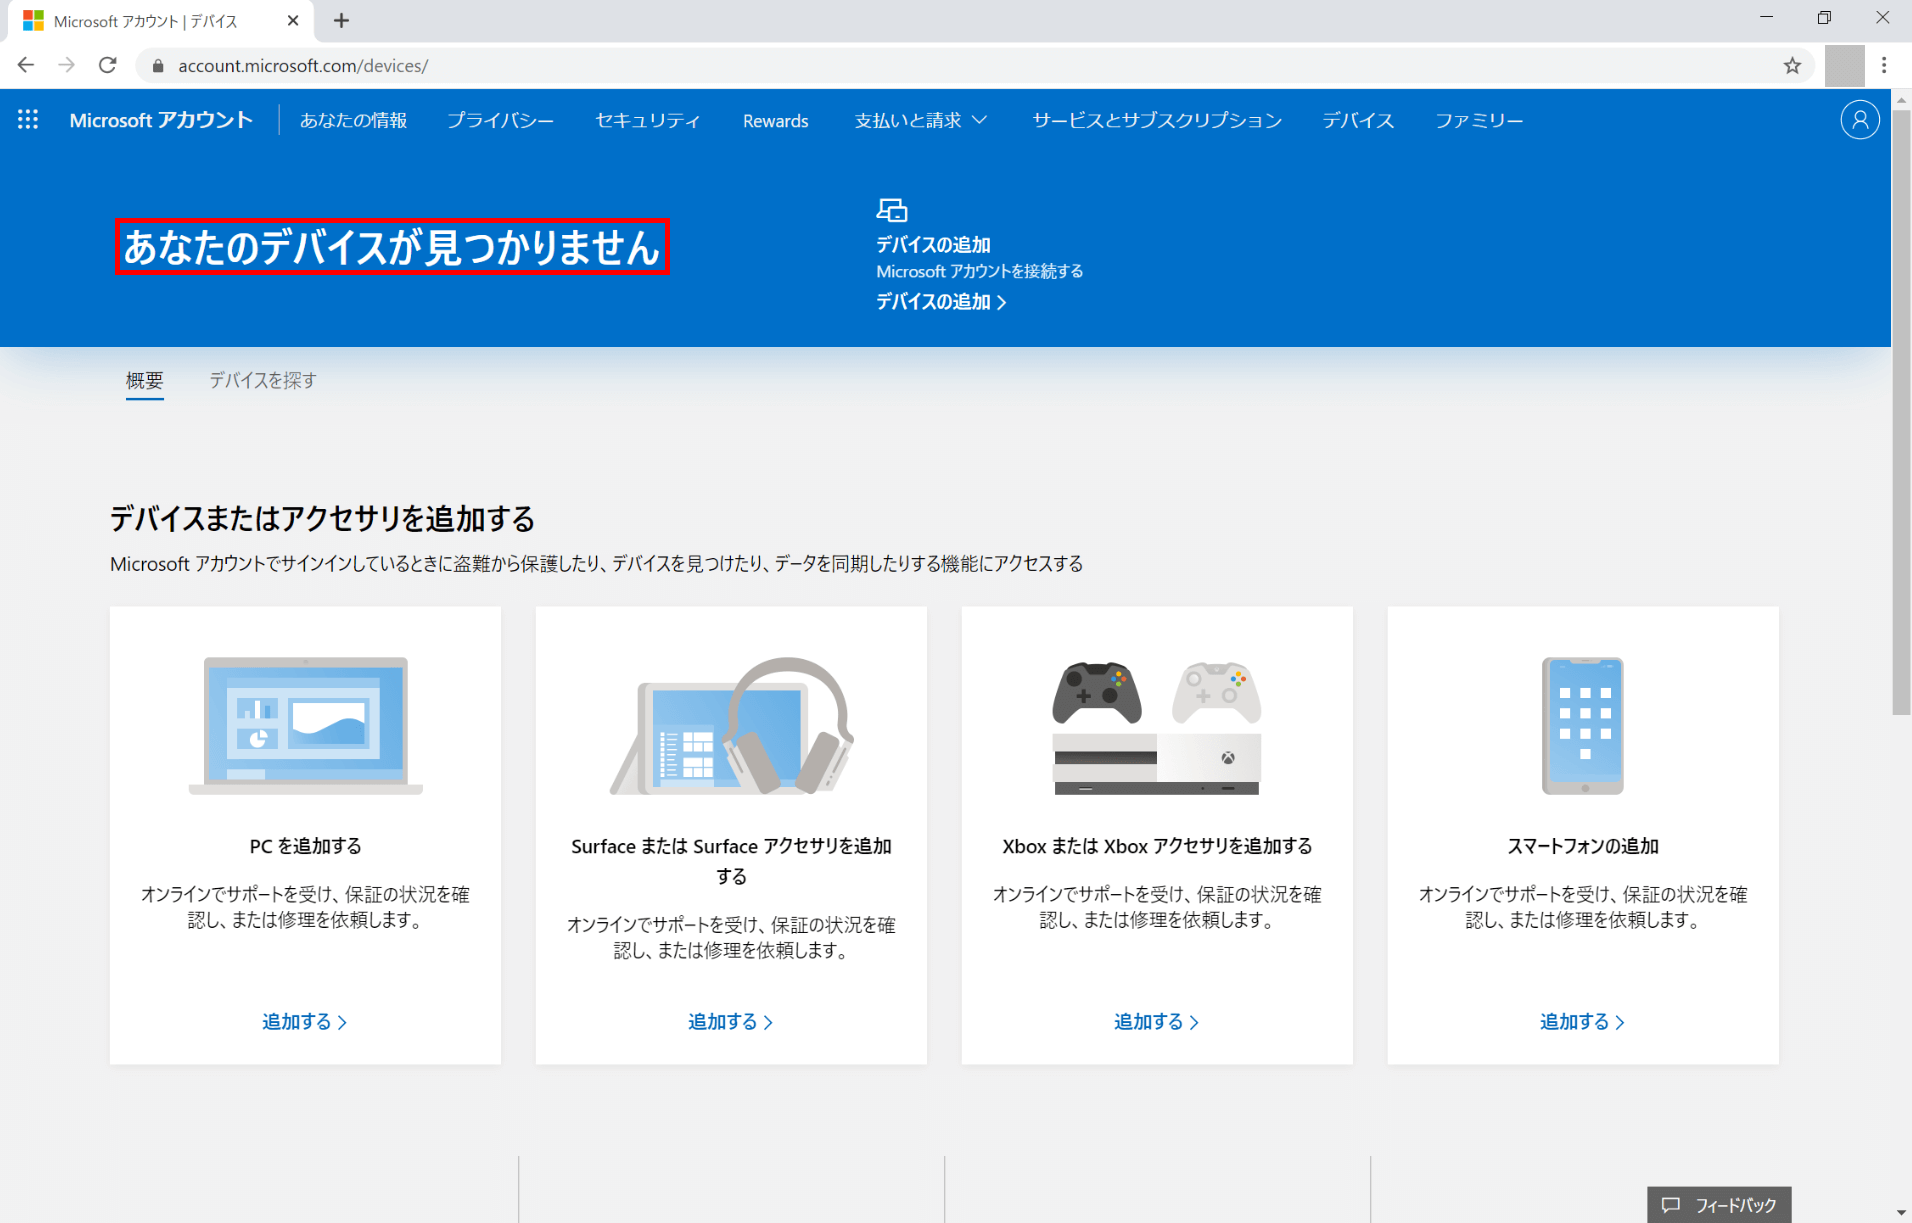Open あなたの情報 in navigation
This screenshot has height=1223, width=1912.
[x=353, y=120]
